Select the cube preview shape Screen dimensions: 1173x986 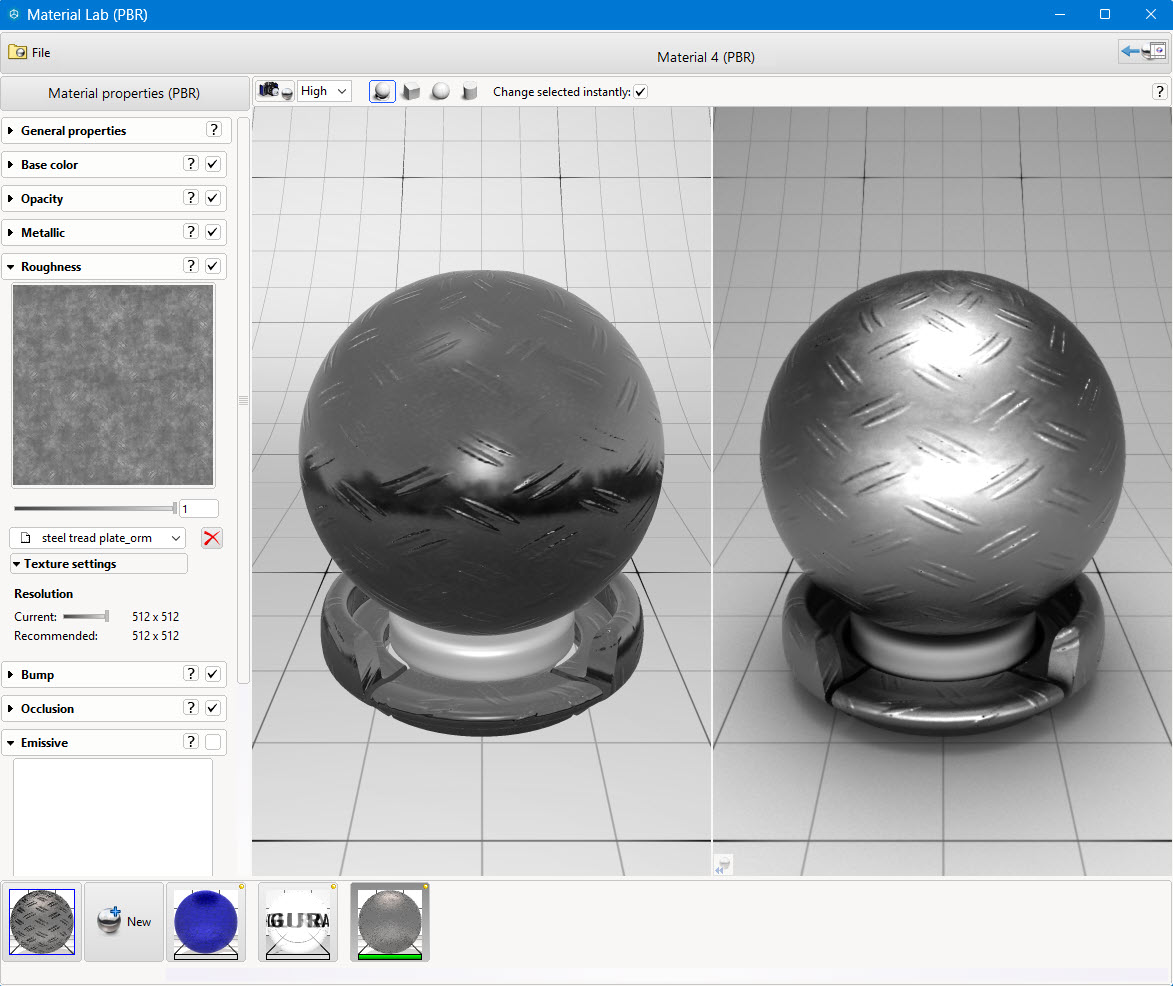(x=411, y=92)
